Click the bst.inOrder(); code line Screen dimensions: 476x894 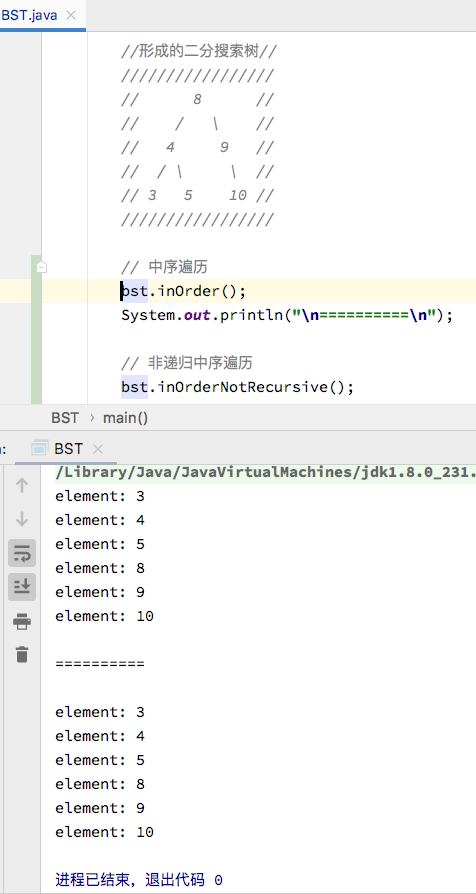(x=184, y=291)
